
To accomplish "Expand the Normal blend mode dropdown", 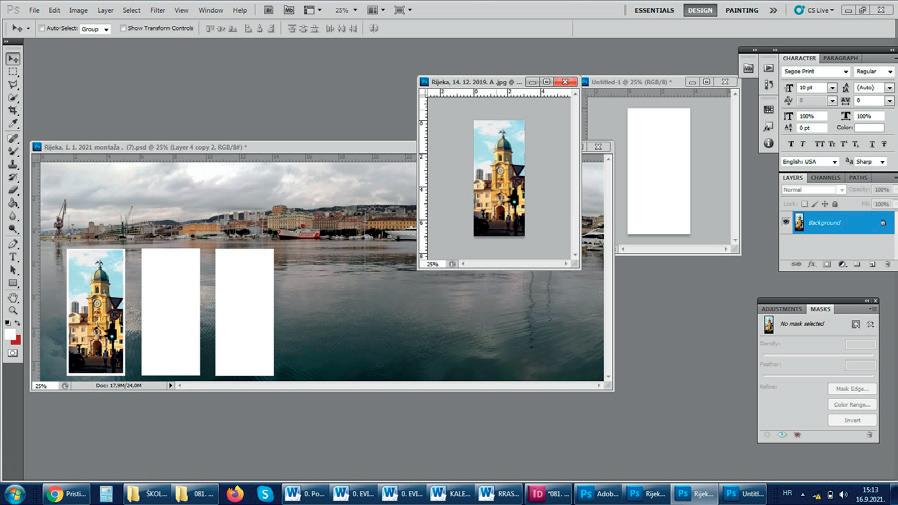I will tap(840, 189).
